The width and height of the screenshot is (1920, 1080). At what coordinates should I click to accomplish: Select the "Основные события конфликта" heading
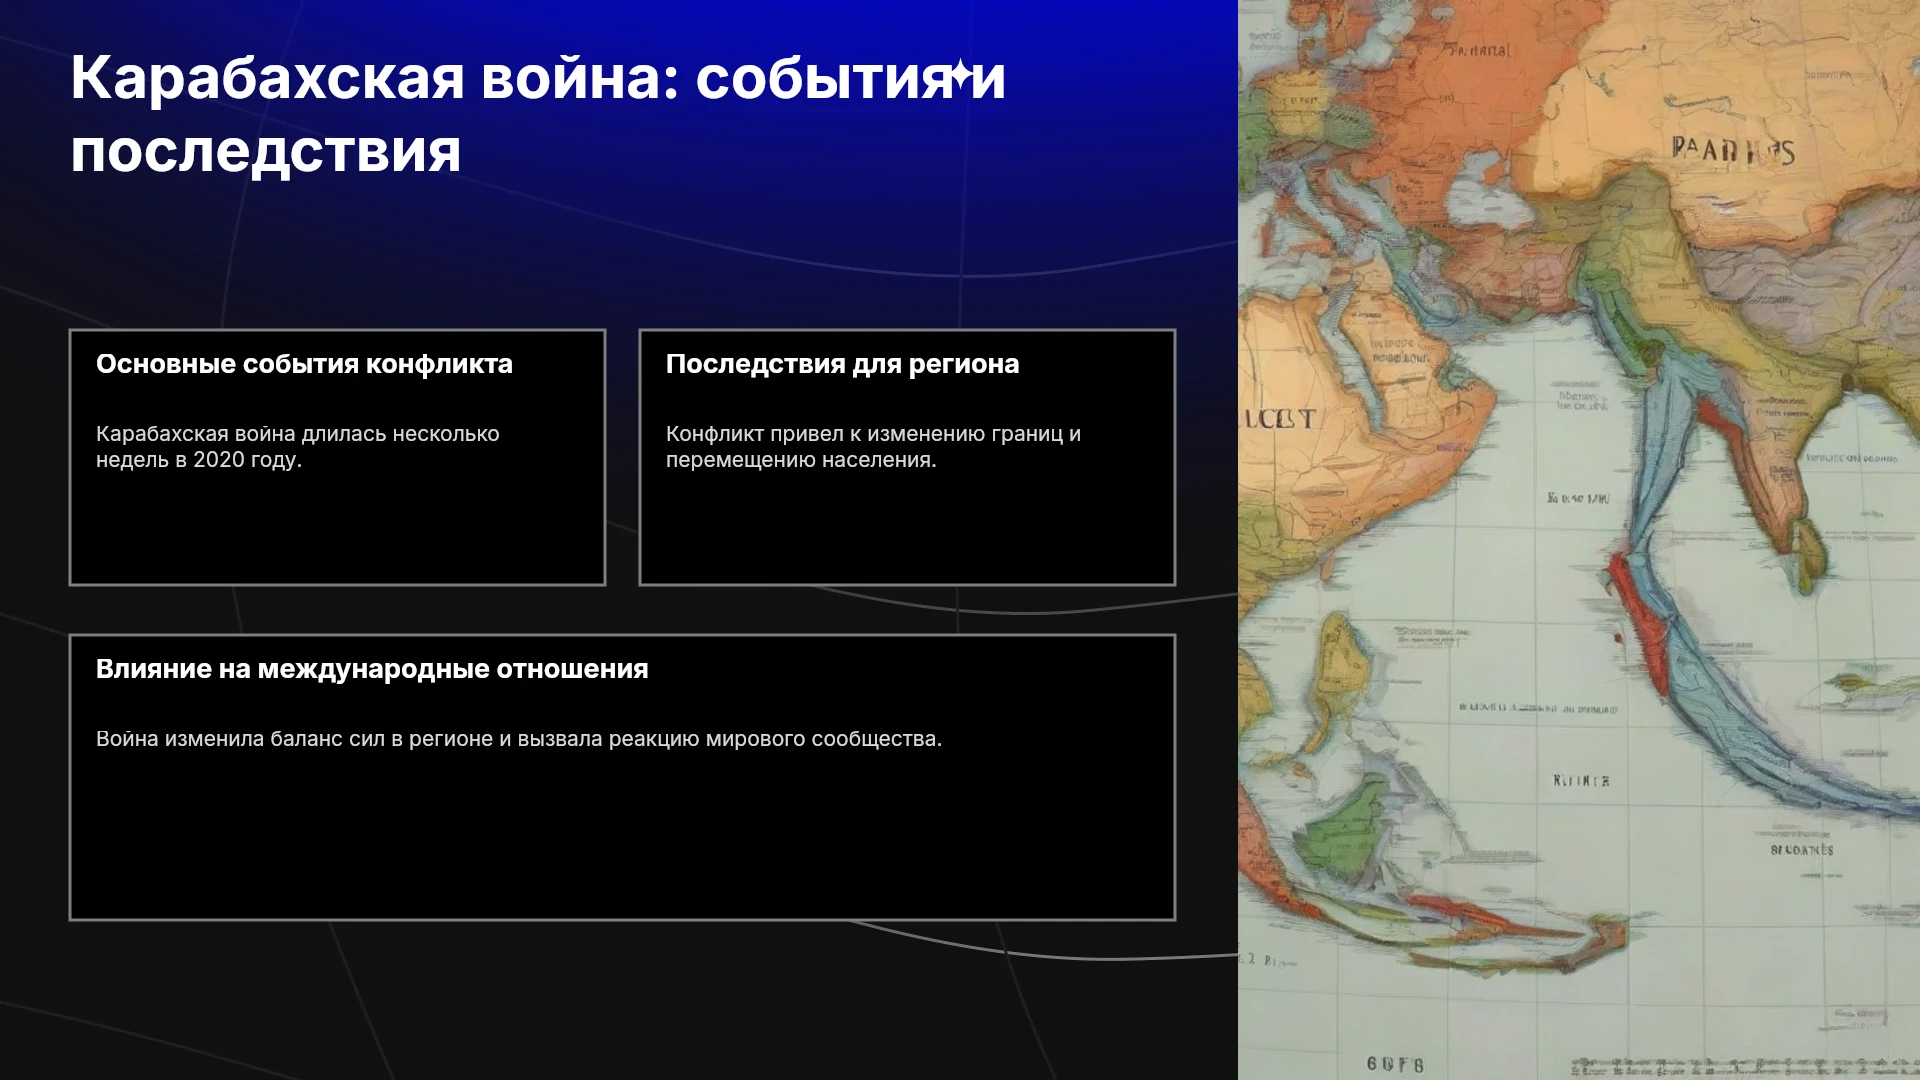pos(304,364)
